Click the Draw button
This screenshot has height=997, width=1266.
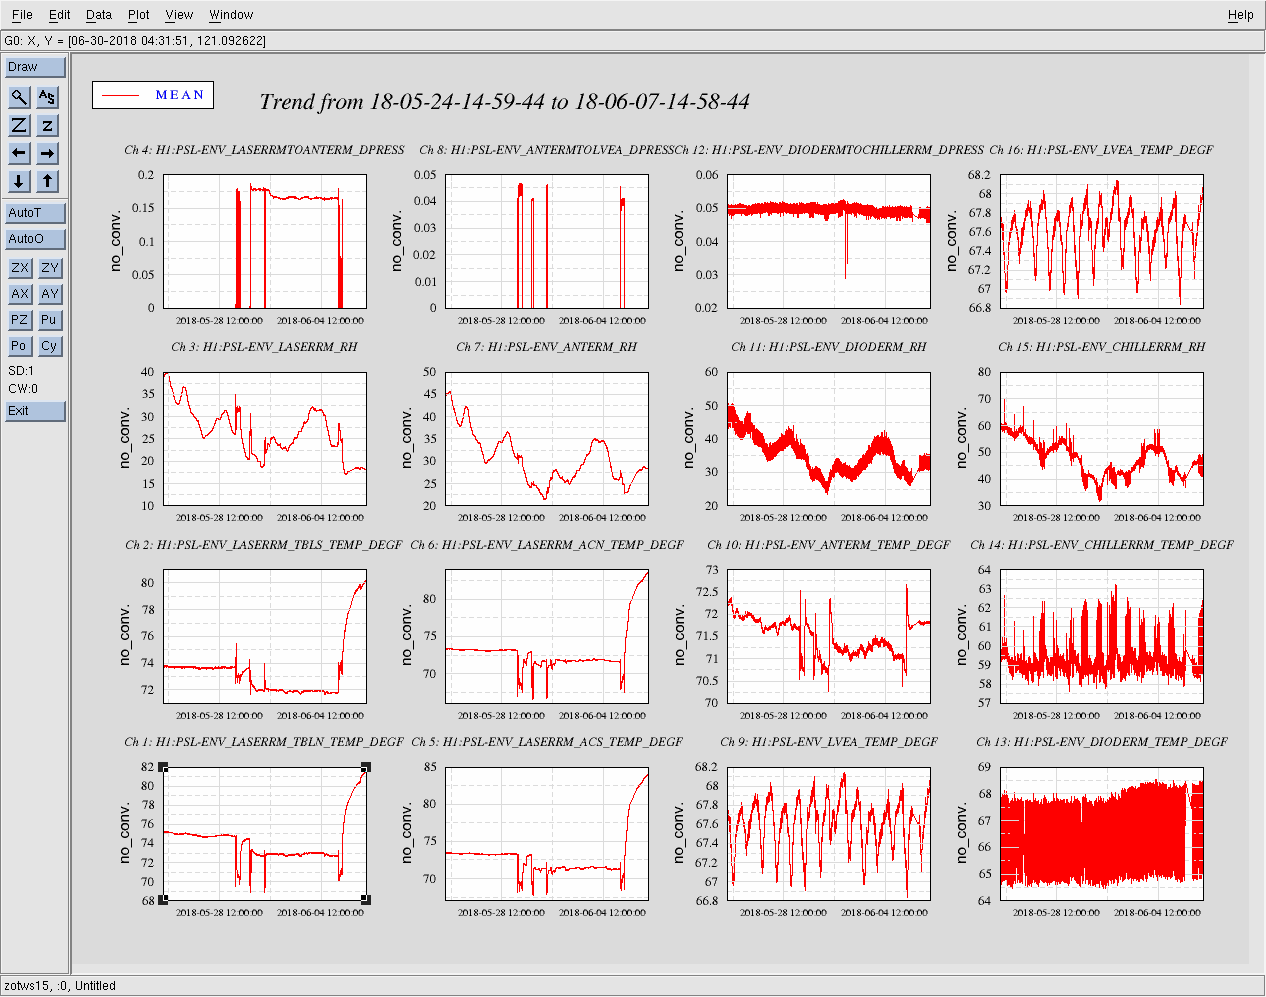(35, 67)
